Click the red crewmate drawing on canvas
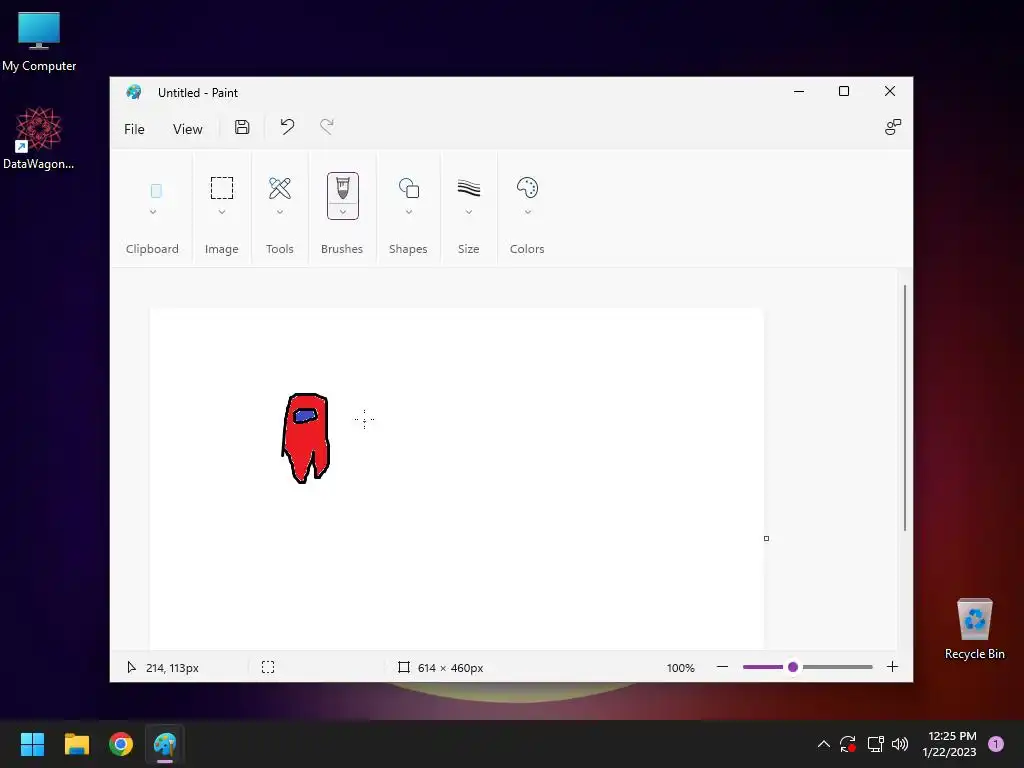 click(306, 438)
